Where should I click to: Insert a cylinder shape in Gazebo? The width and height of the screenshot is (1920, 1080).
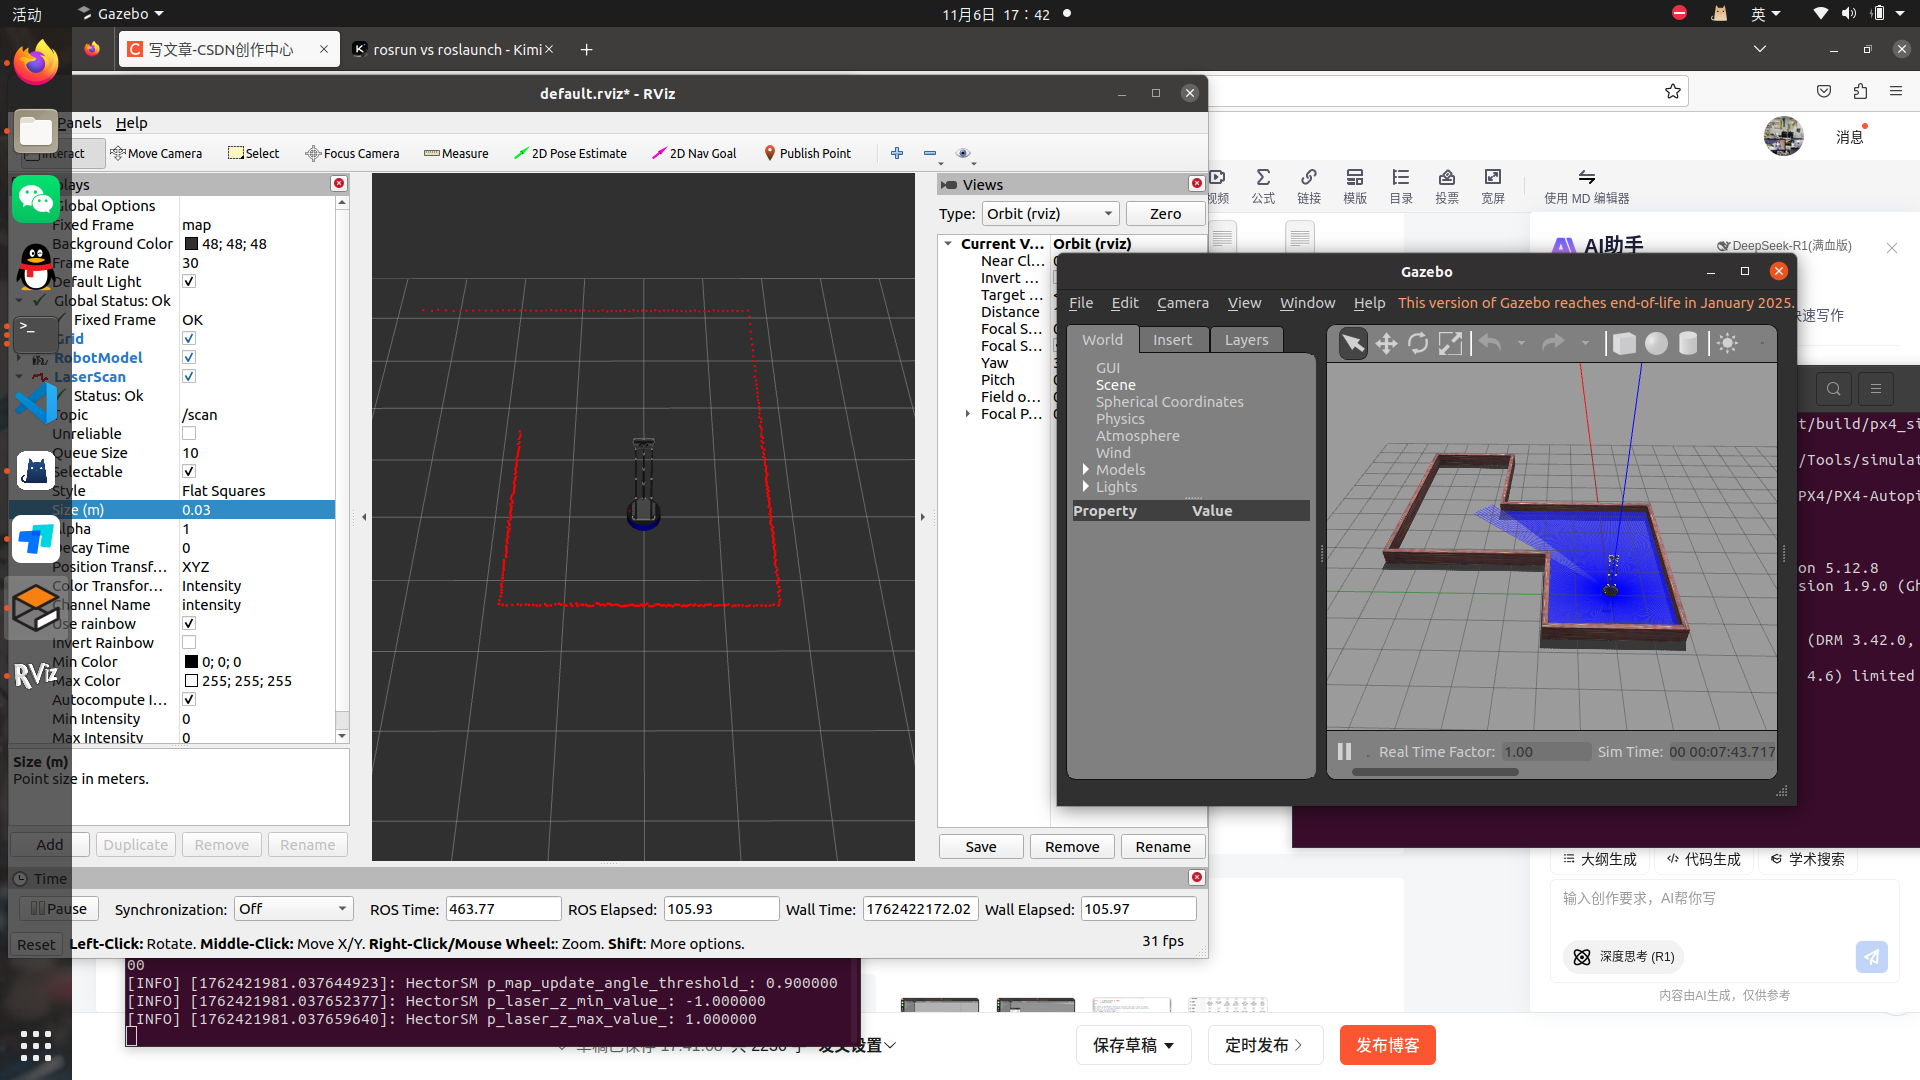coord(1688,344)
